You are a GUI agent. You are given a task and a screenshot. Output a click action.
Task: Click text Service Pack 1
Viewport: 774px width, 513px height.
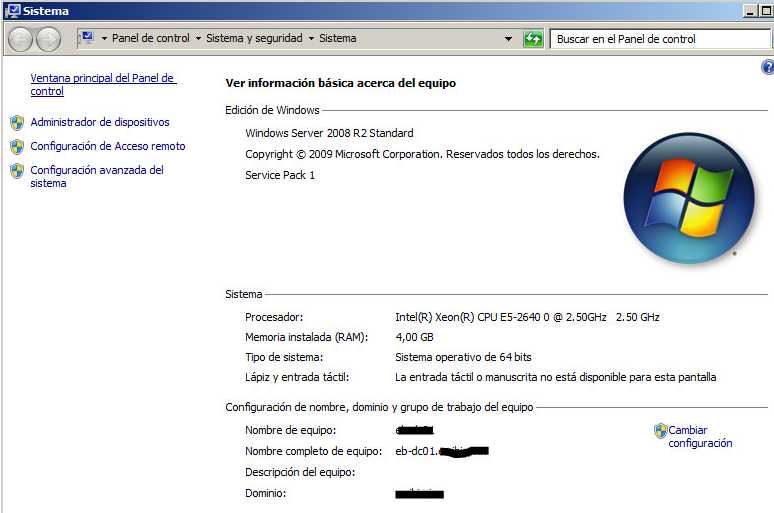pyautogui.click(x=280, y=175)
